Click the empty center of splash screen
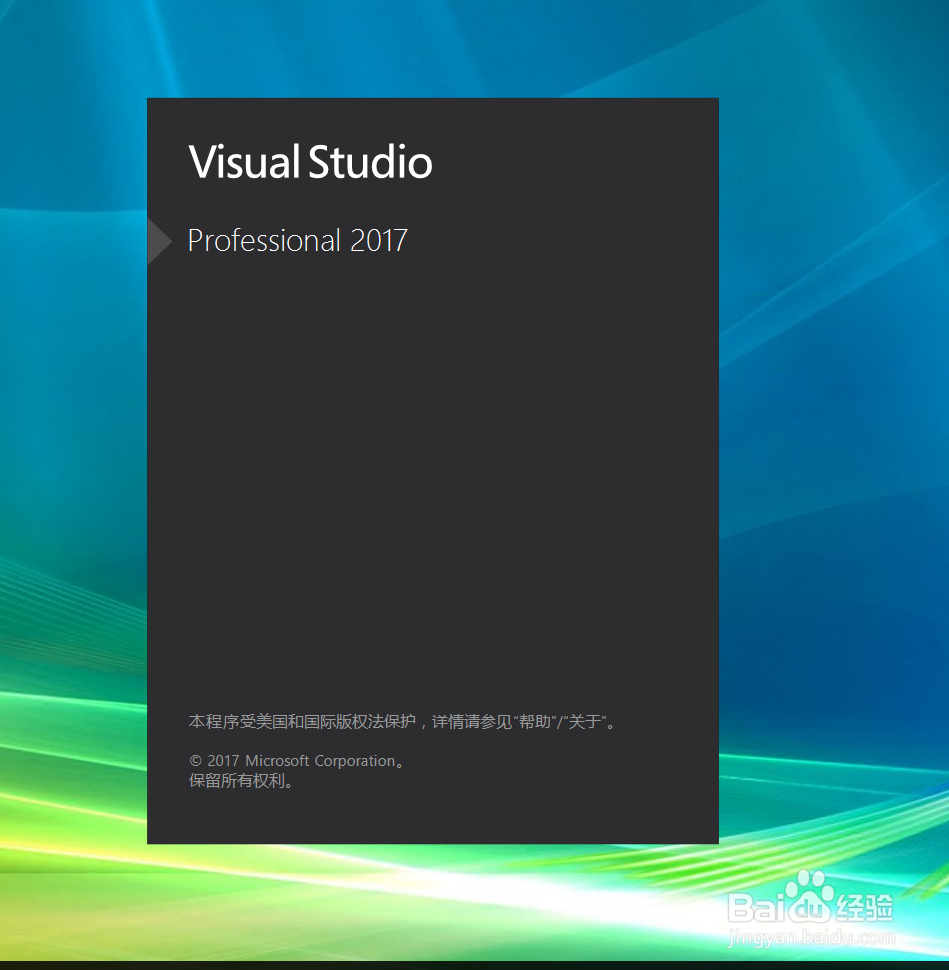949x970 pixels. pyautogui.click(x=432, y=480)
